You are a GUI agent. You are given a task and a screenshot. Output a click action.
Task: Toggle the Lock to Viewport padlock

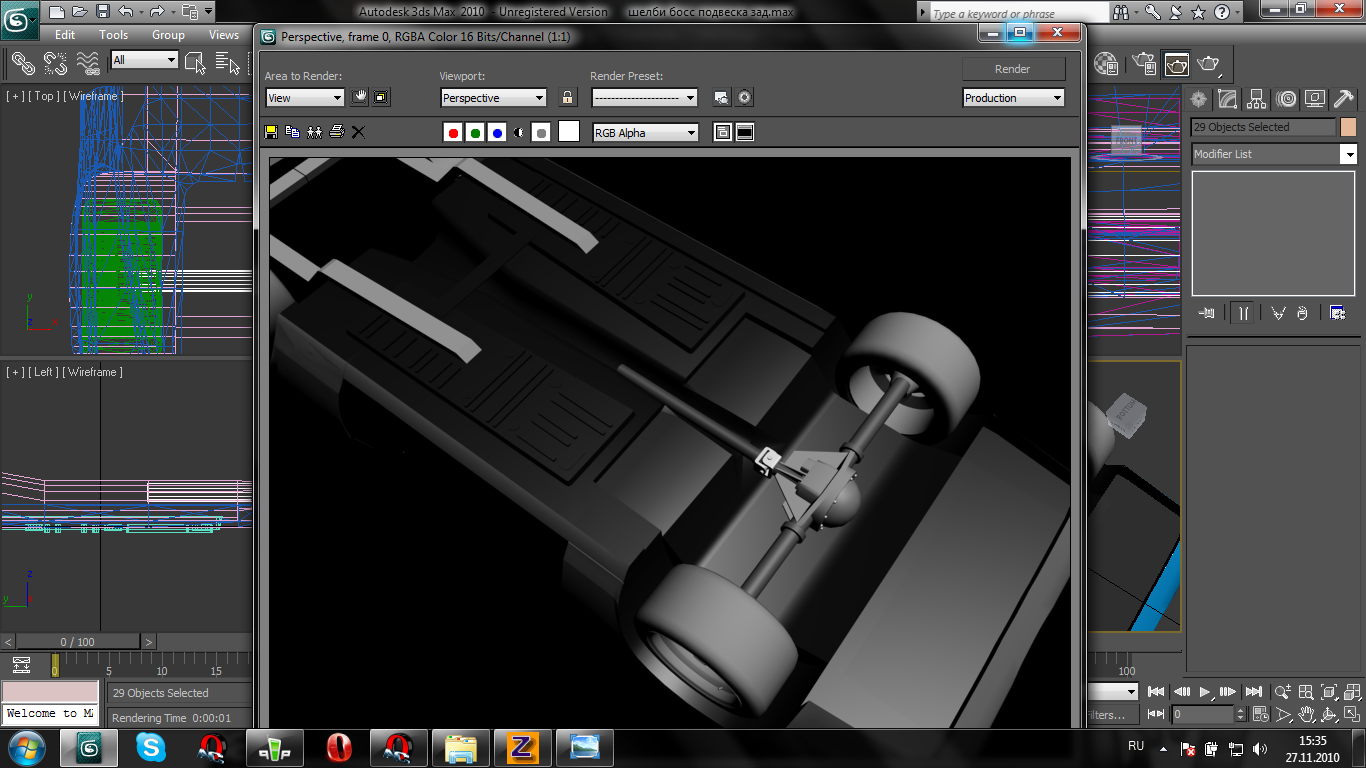[x=568, y=98]
